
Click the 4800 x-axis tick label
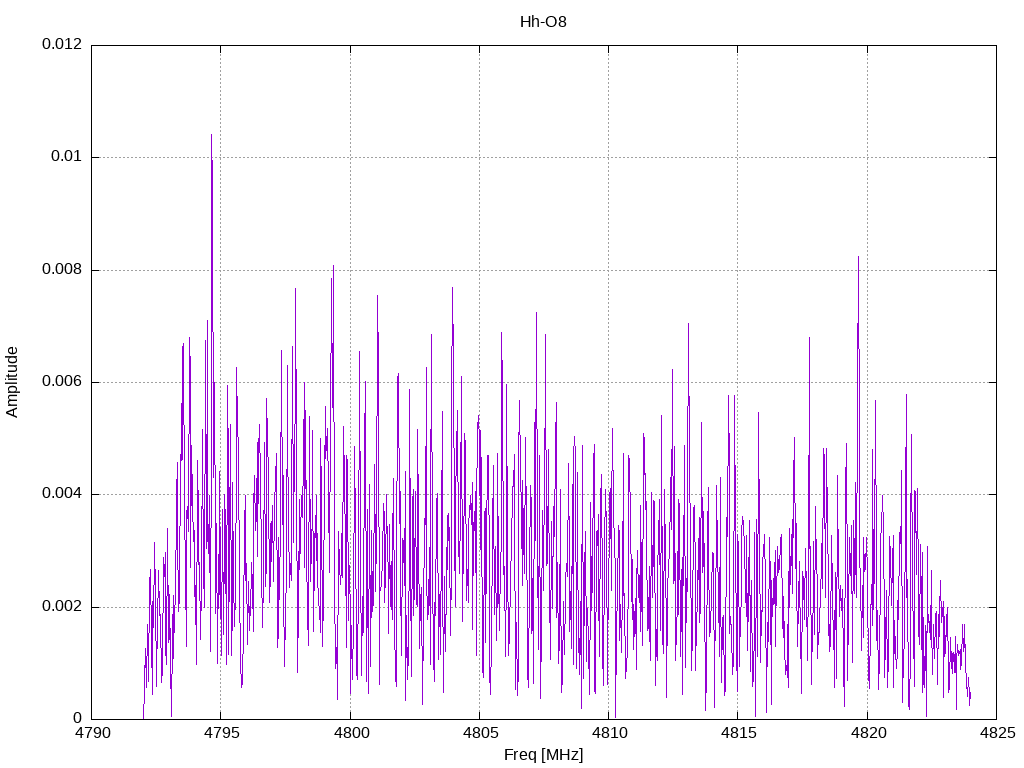coord(351,733)
